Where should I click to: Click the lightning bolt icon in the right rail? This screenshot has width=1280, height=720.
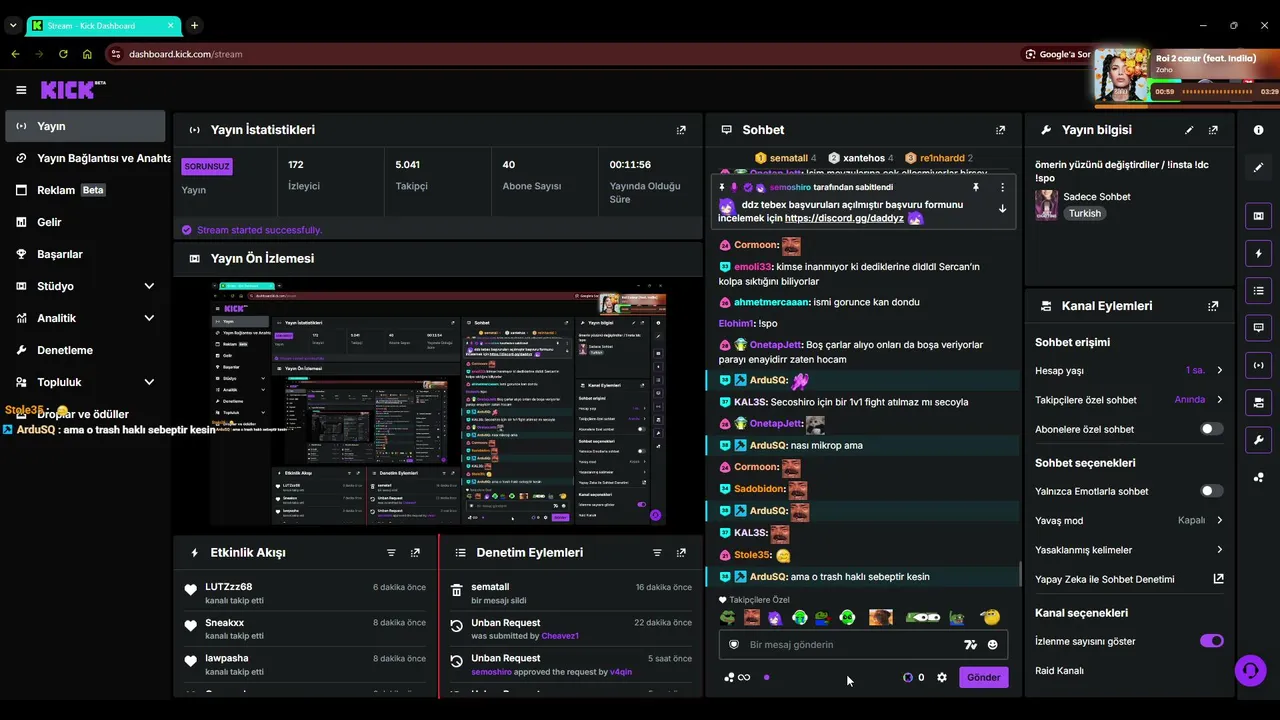point(1258,254)
